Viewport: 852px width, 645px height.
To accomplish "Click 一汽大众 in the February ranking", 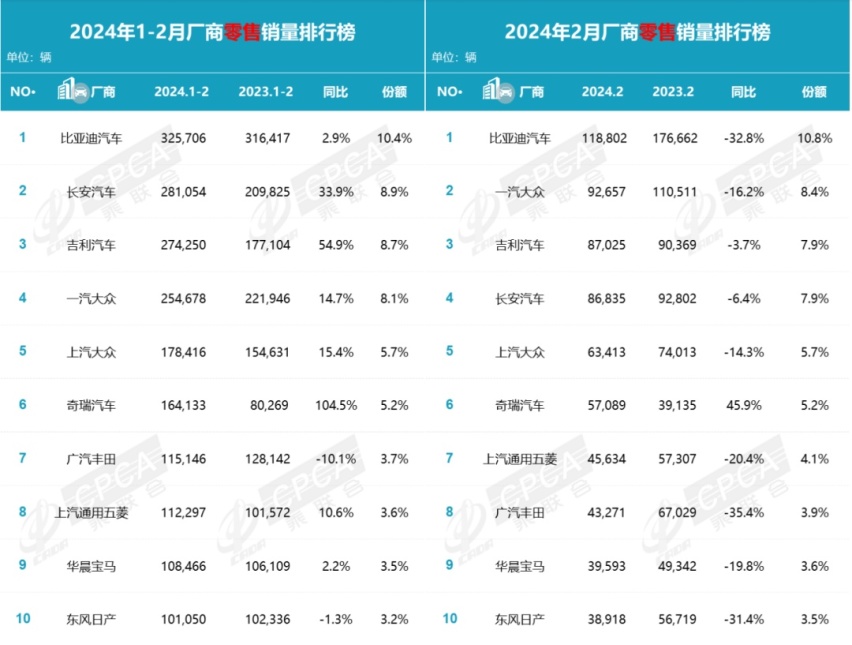I will pyautogui.click(x=519, y=192).
